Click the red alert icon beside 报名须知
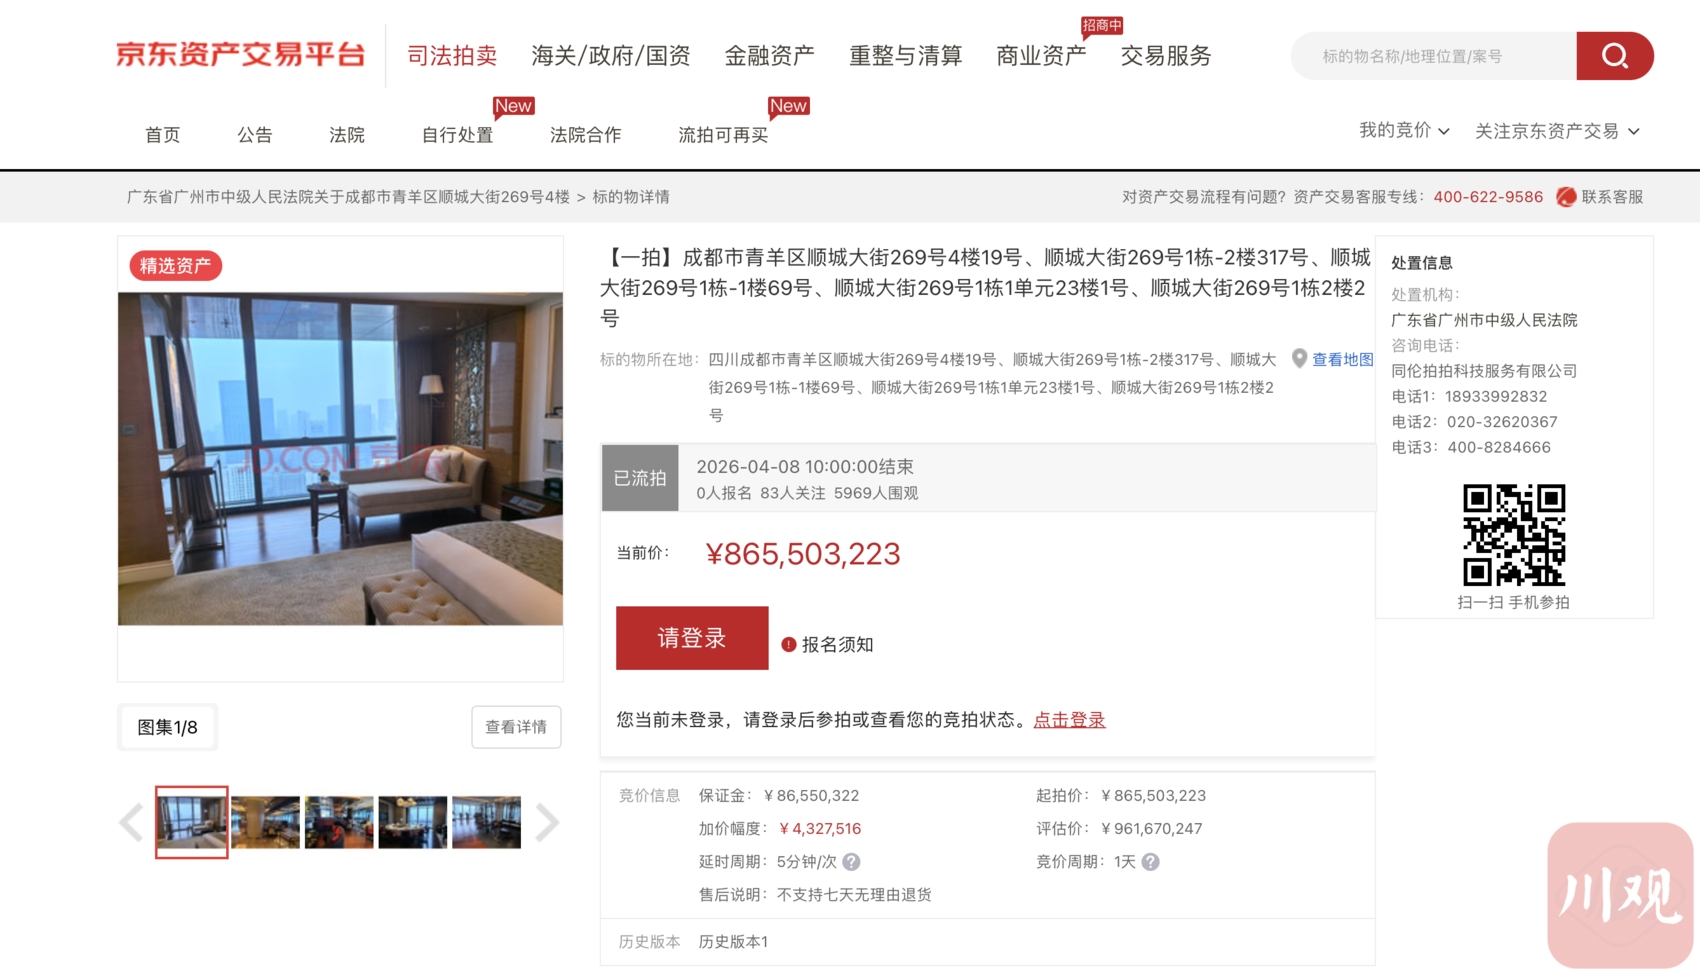This screenshot has width=1700, height=975. (x=788, y=645)
